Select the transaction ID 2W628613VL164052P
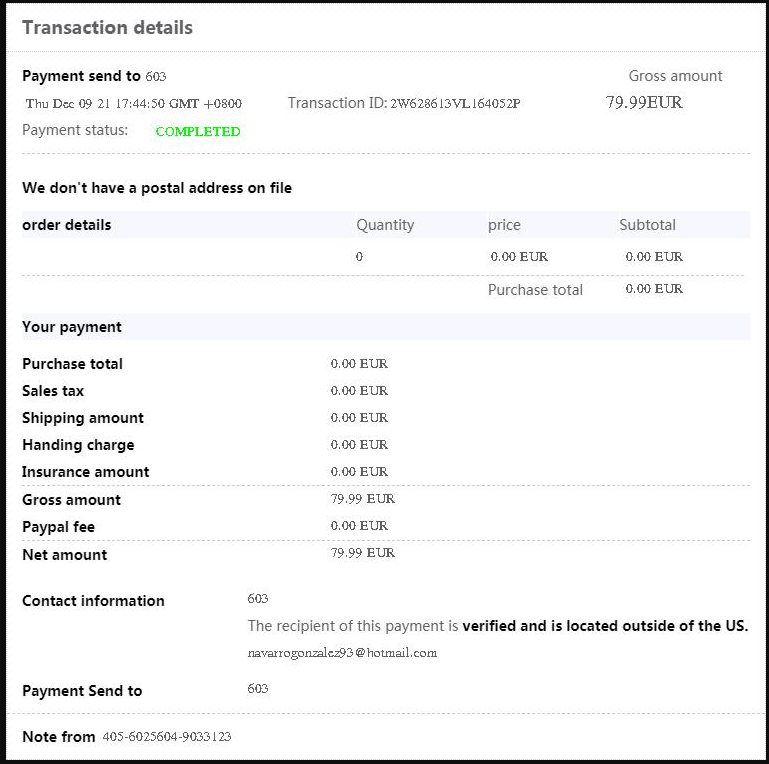 point(455,103)
